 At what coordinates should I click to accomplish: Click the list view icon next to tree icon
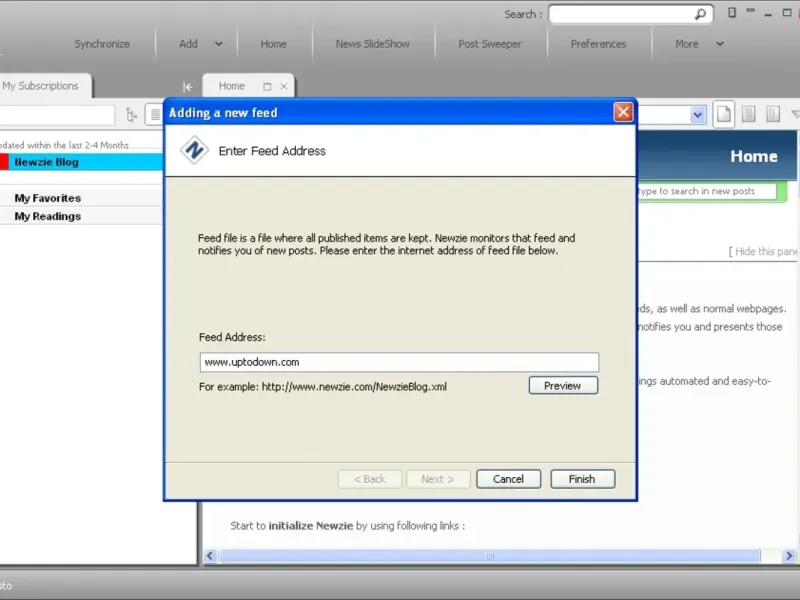(x=154, y=115)
